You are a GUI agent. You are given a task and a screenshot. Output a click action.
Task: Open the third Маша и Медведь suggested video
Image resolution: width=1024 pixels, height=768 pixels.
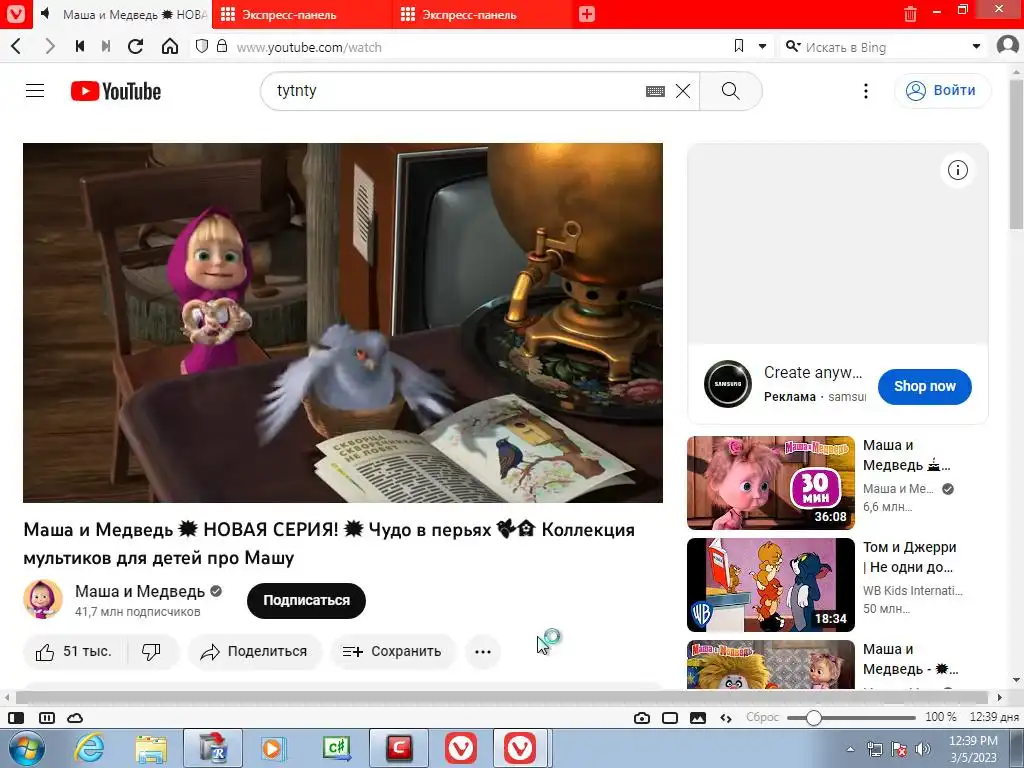pyautogui.click(x=771, y=665)
